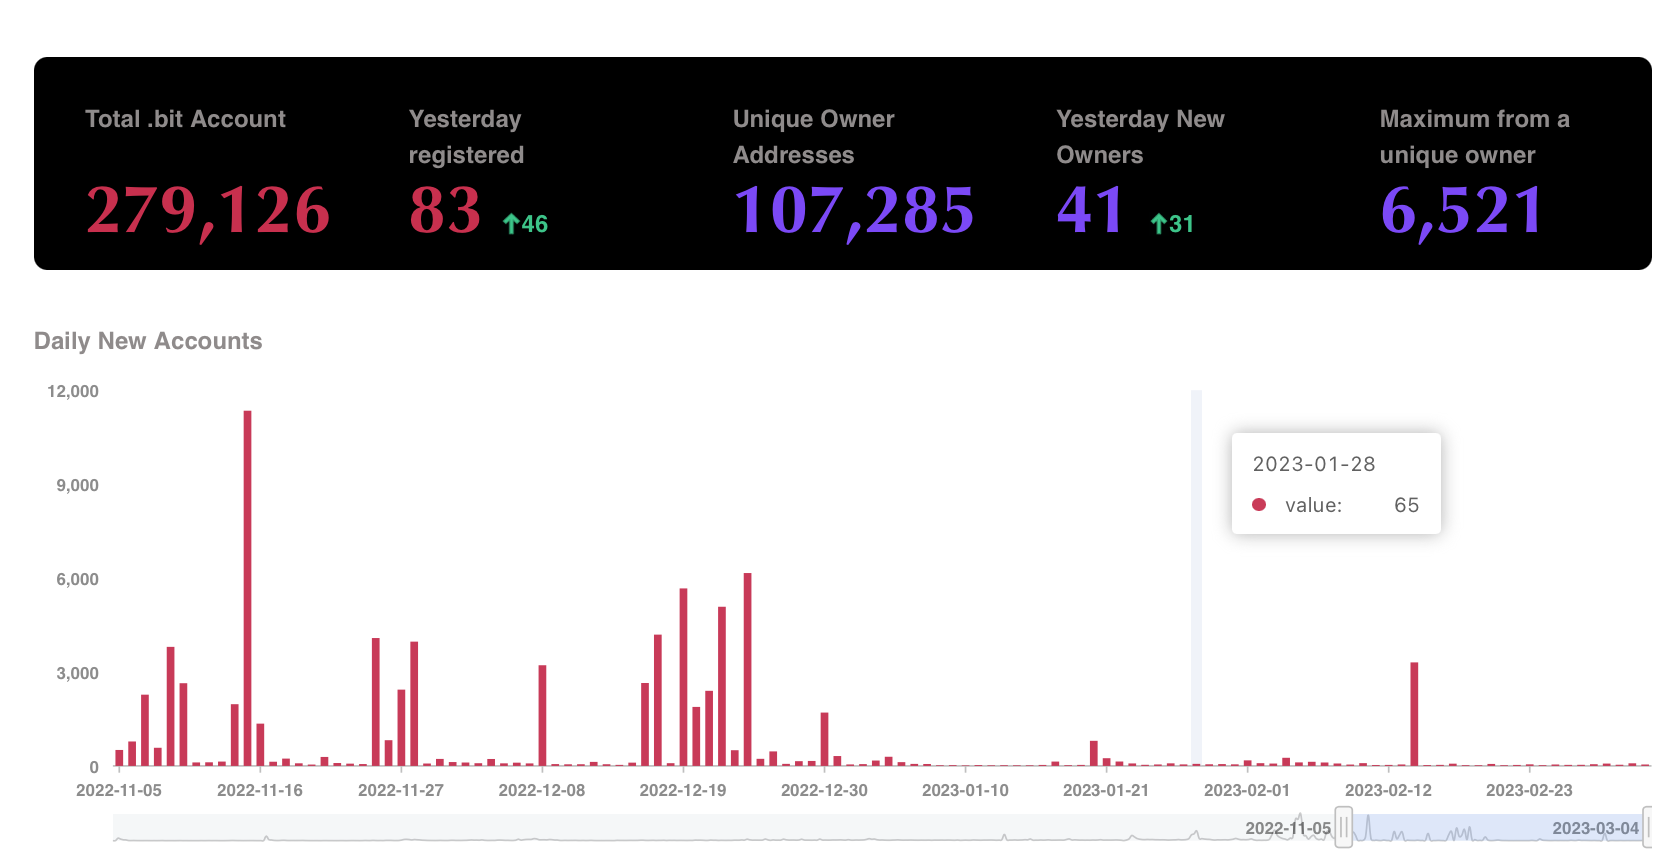Click the Unique Owner Addresses value 107,285
This screenshot has height=864, width=1674.
854,211
